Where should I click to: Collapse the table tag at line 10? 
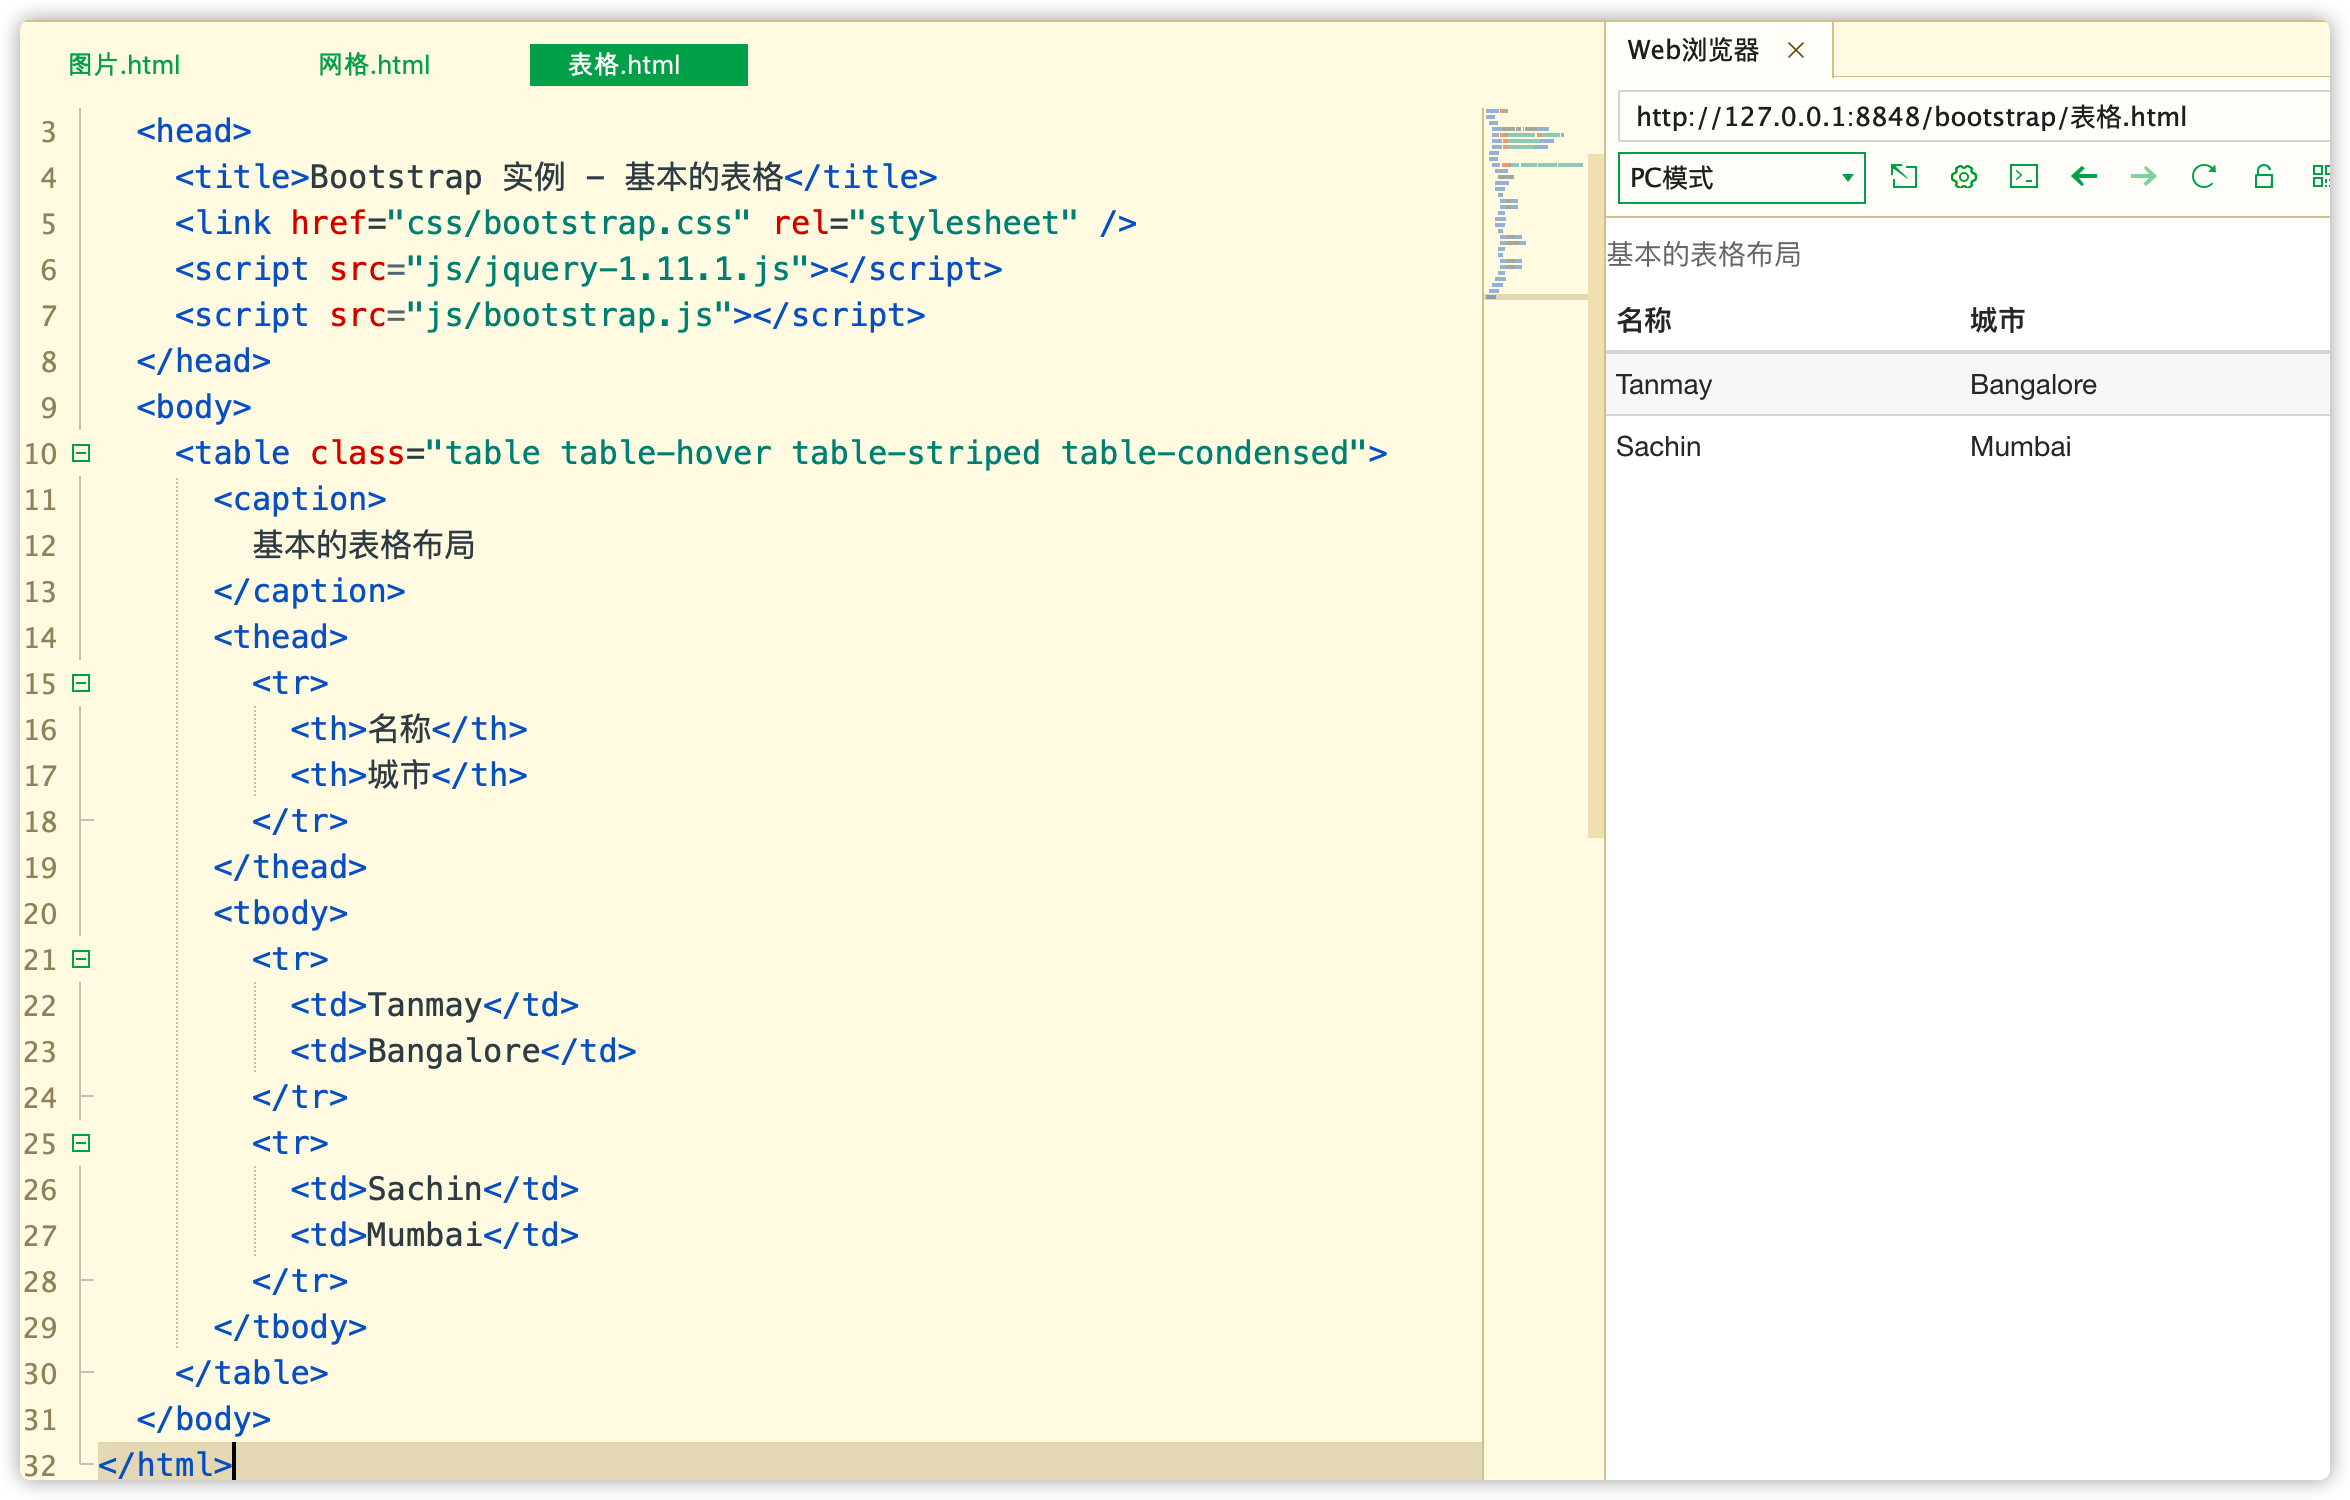82,453
